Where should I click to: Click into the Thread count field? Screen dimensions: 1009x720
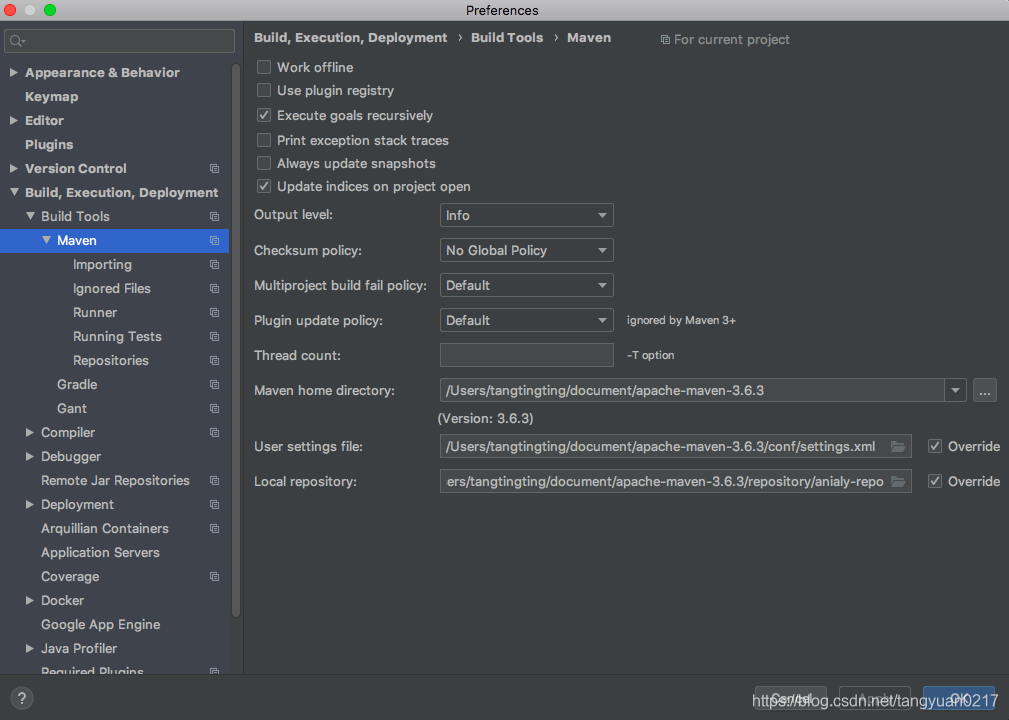pos(526,355)
